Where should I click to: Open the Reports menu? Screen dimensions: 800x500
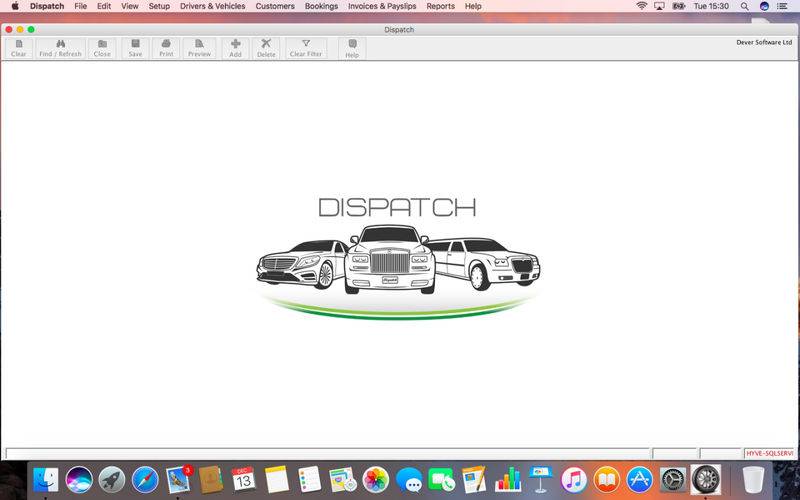[440, 6]
